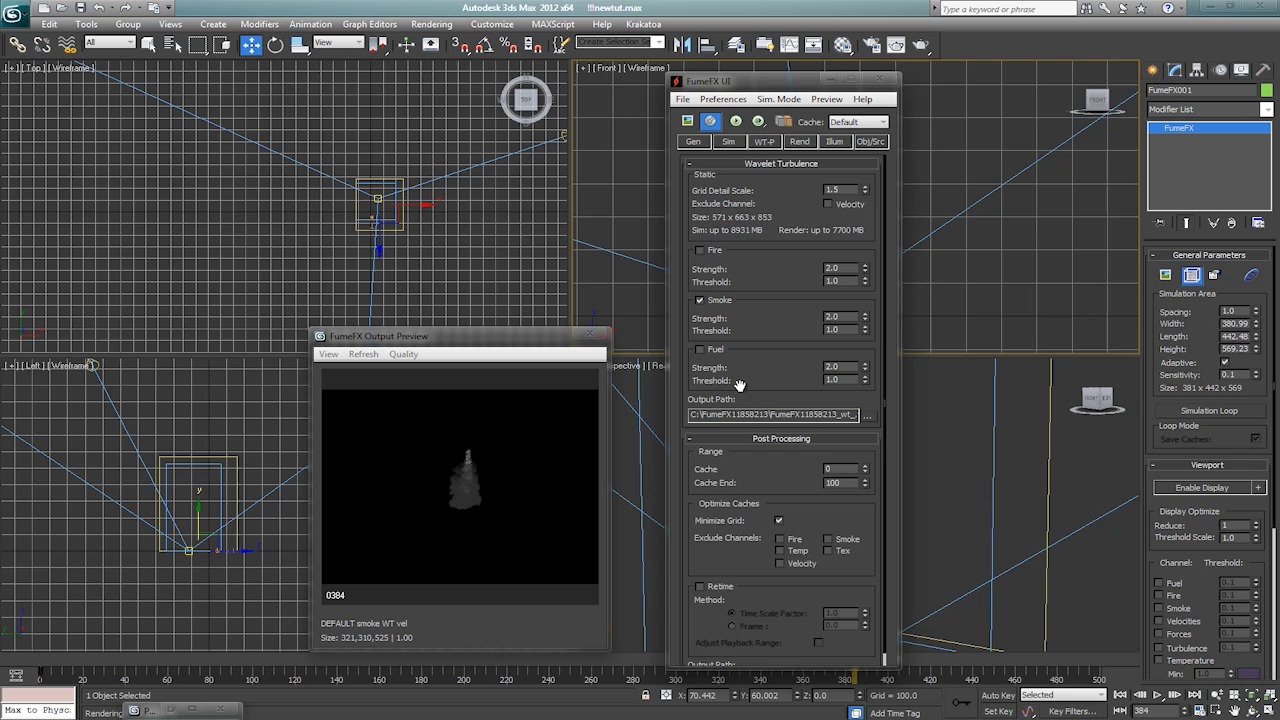Enable the Fire wavelet checkbox
This screenshot has height=720, width=1280.
pos(700,250)
